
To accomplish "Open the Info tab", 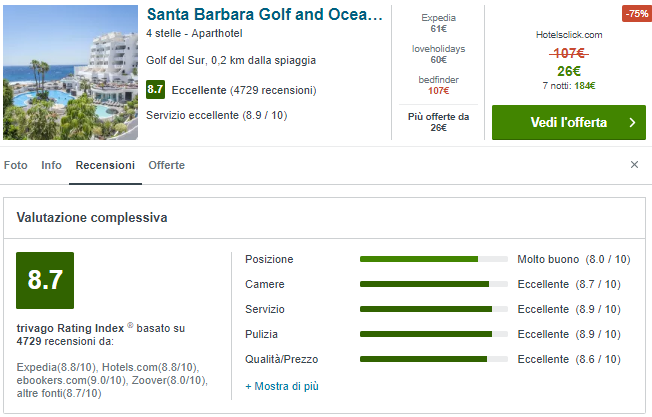I will click(x=52, y=165).
